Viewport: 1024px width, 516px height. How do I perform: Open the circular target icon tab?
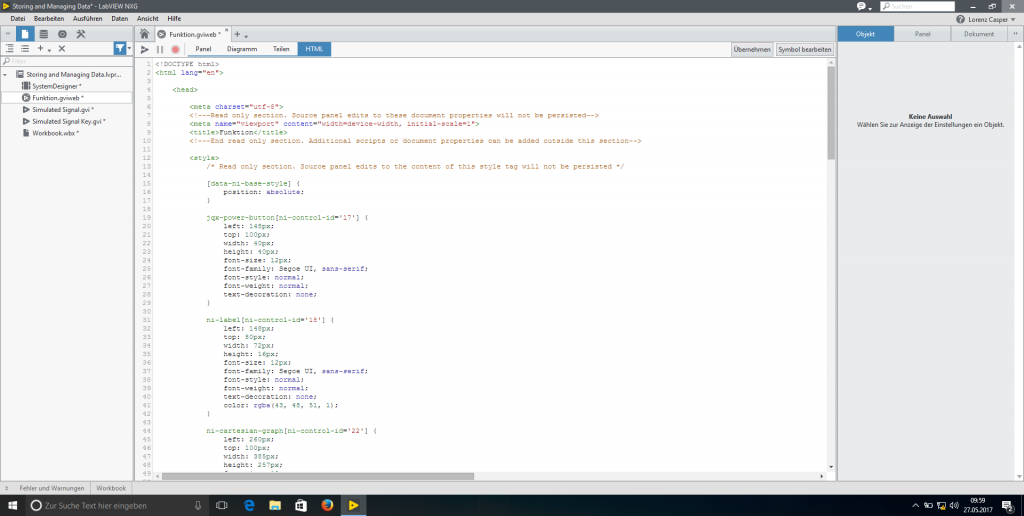click(x=62, y=34)
